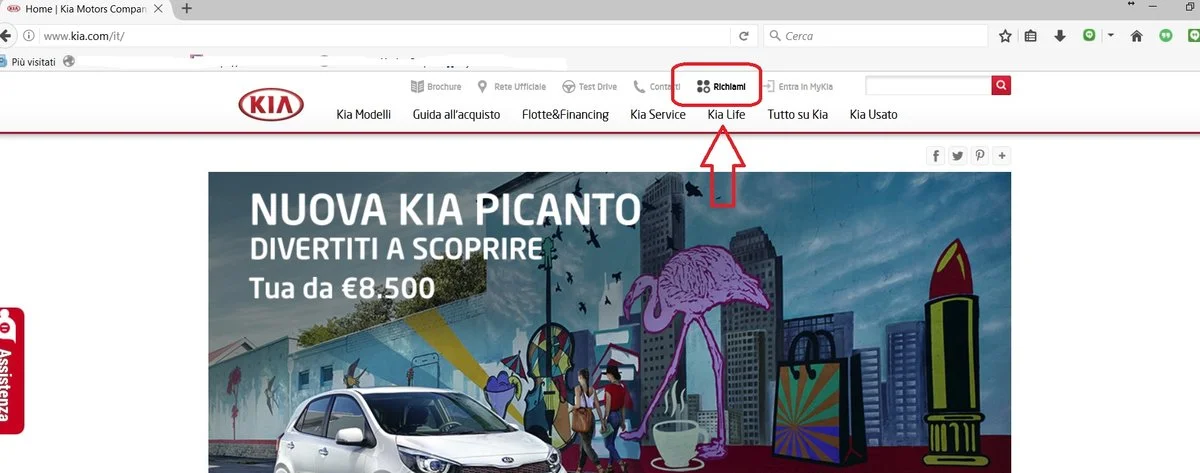Screen dimensions: 1200x473
Task: Click the site info icon in address bar
Action: [29, 36]
